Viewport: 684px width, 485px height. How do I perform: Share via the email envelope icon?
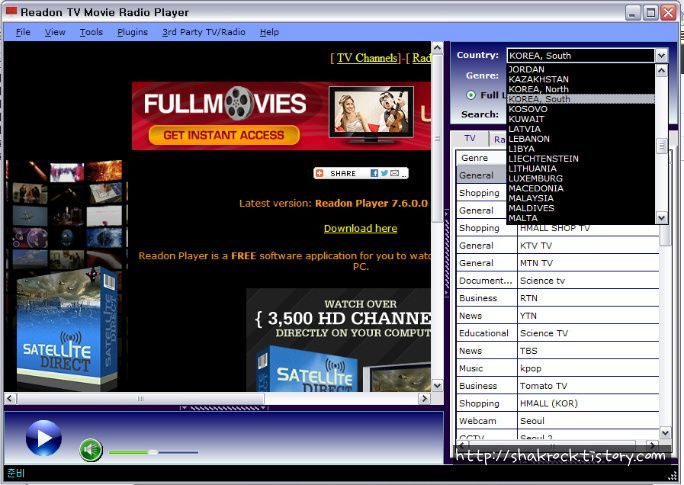395,173
